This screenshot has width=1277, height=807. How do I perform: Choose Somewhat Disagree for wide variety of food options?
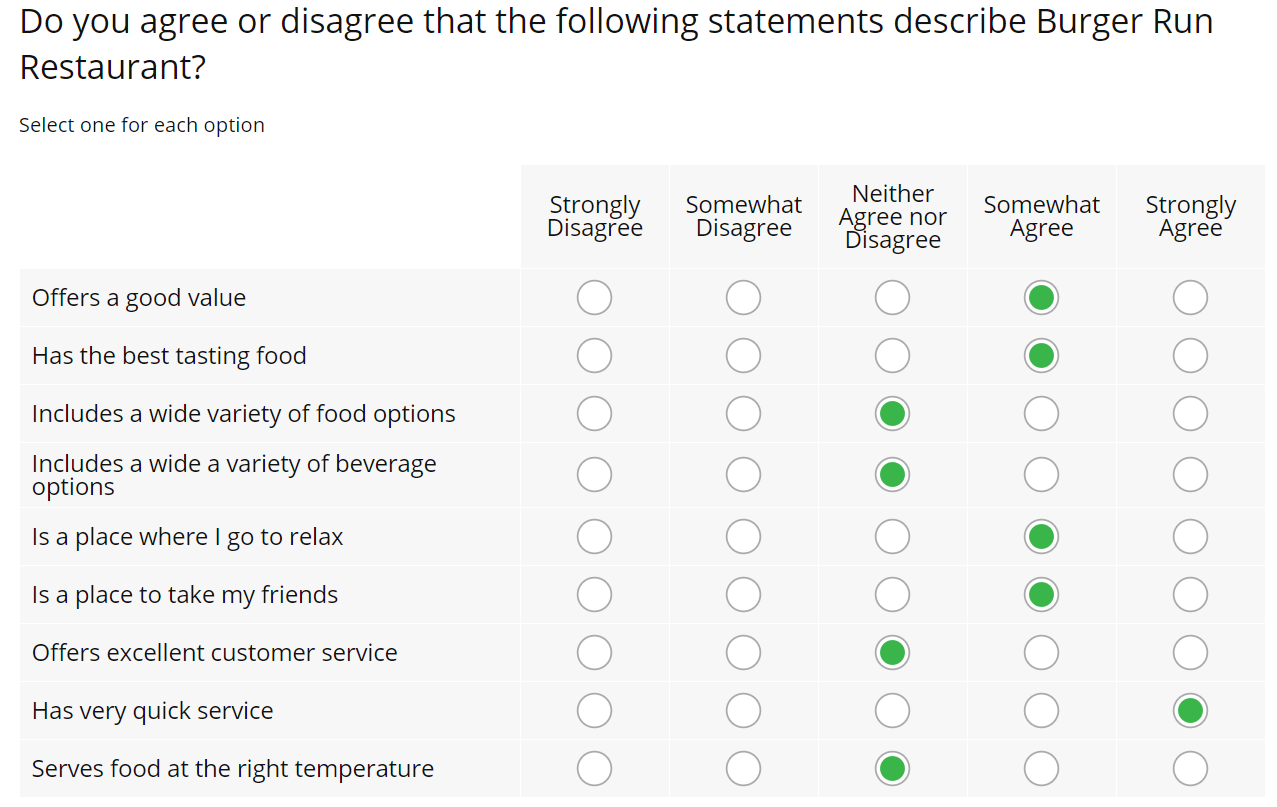coord(743,414)
